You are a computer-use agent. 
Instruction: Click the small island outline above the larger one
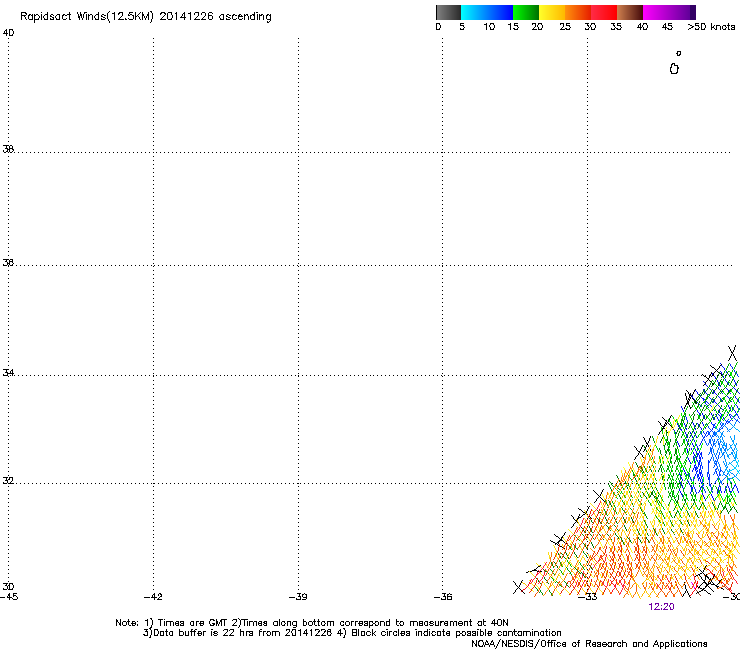point(679,53)
